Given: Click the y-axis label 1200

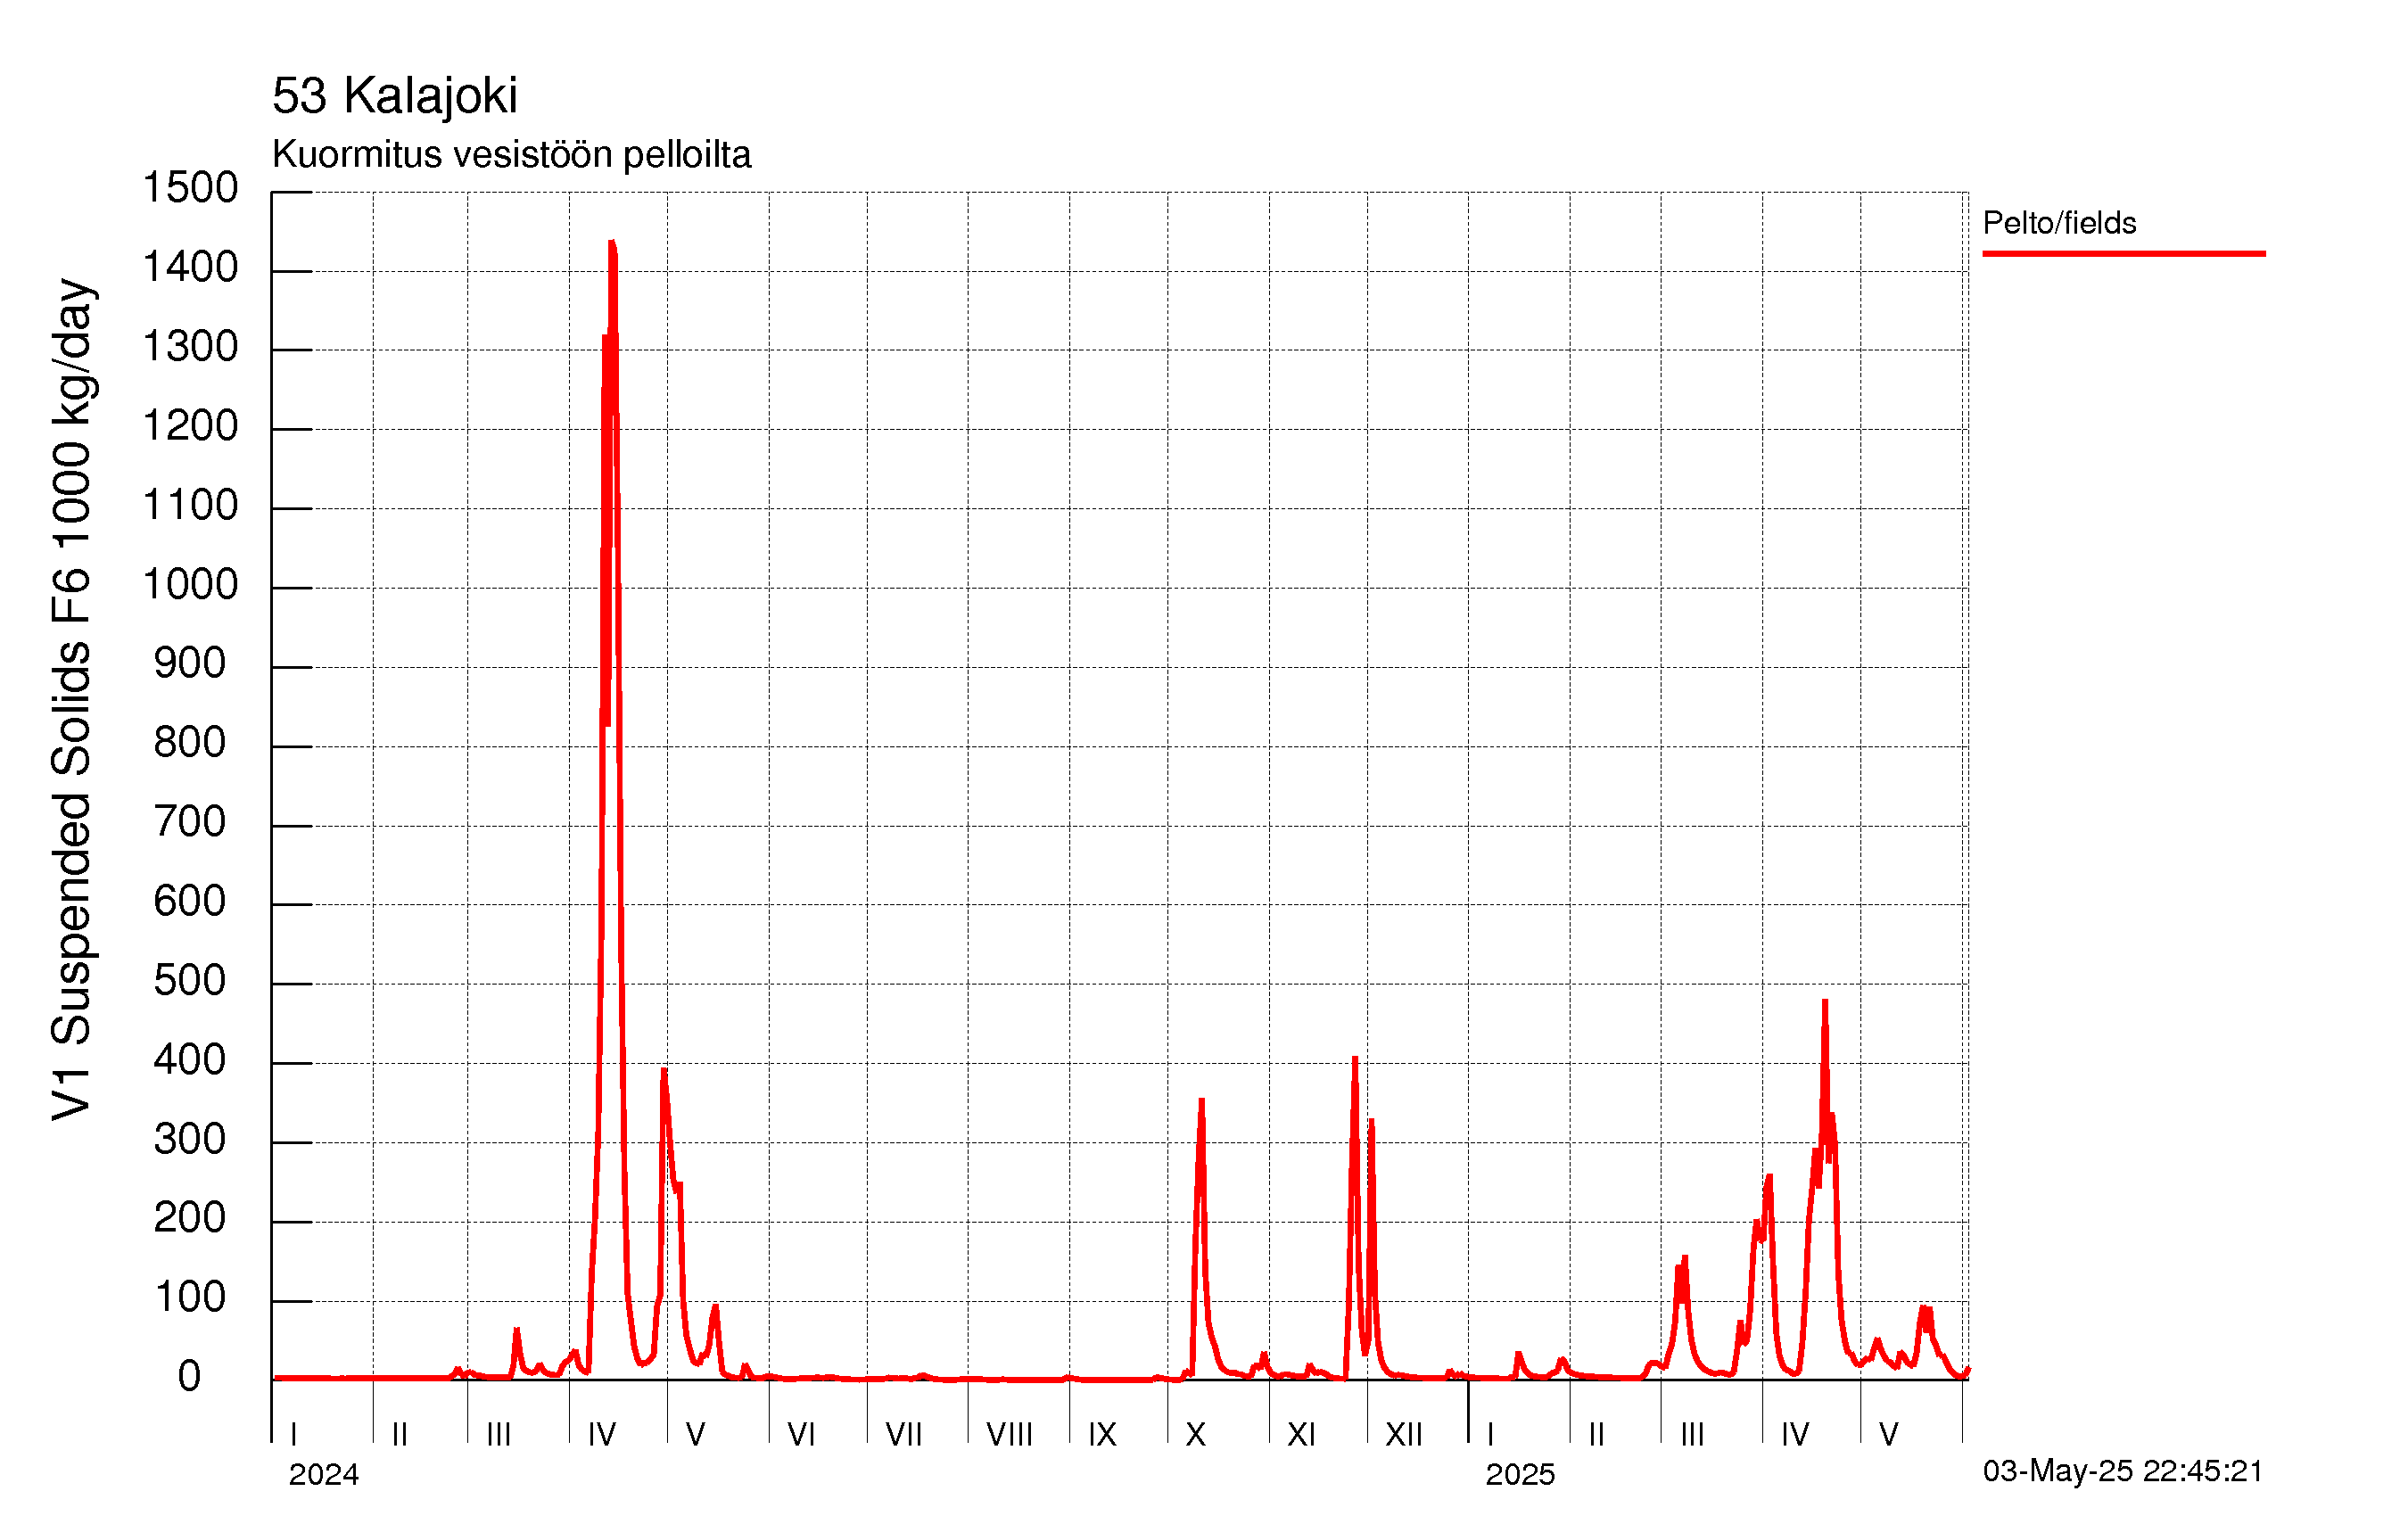Looking at the screenshot, I should [190, 426].
